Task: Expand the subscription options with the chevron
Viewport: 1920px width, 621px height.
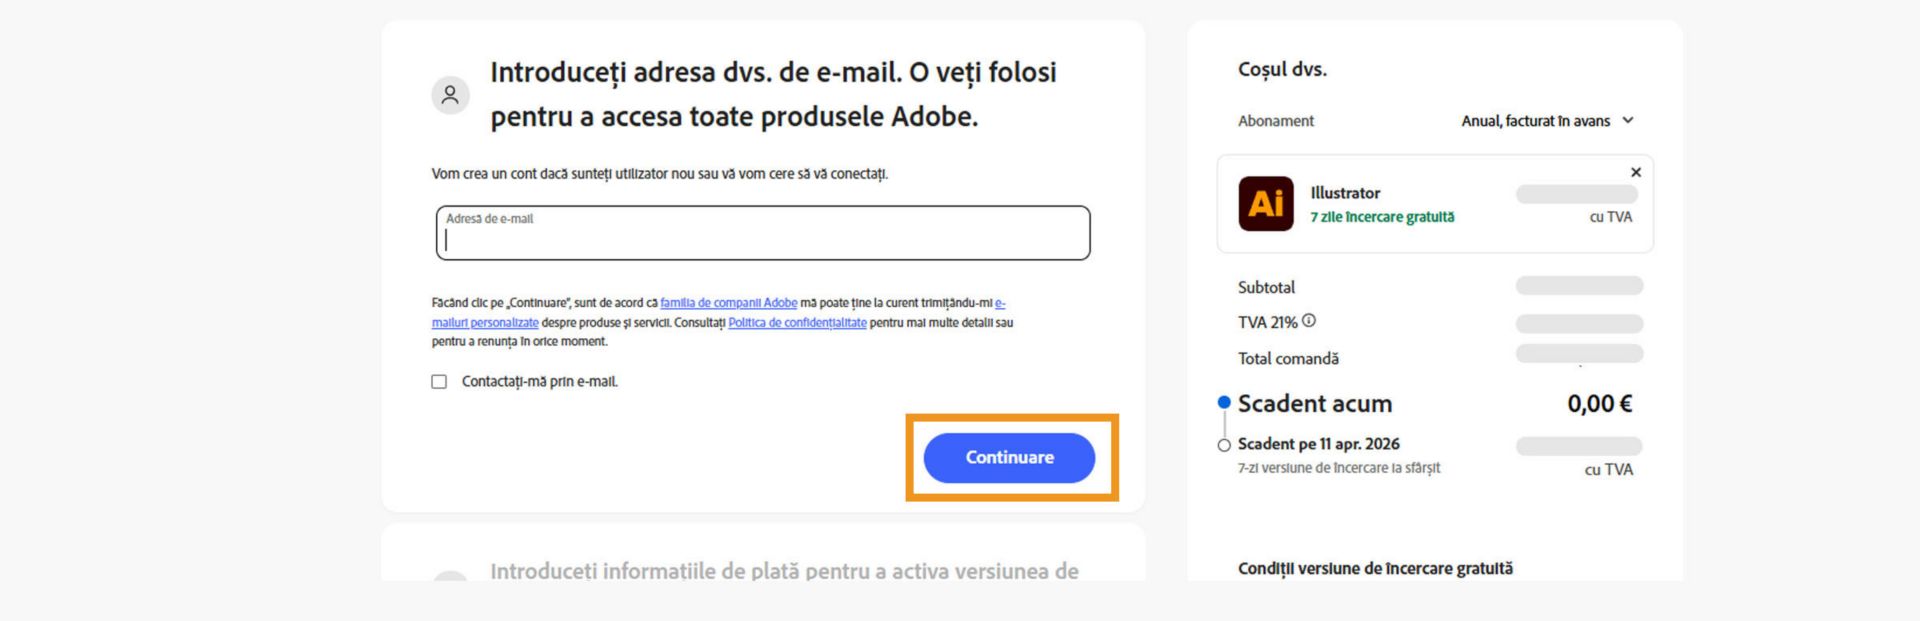Action: [x=1629, y=120]
